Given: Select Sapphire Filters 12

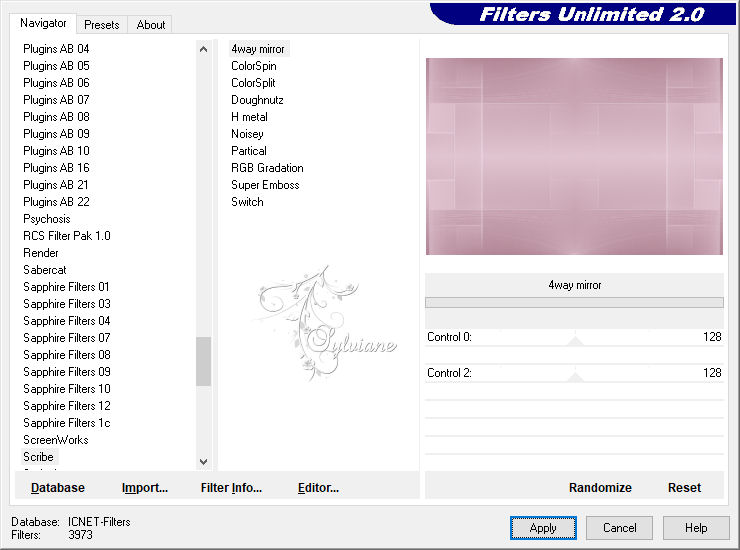Looking at the screenshot, I should (x=67, y=406).
